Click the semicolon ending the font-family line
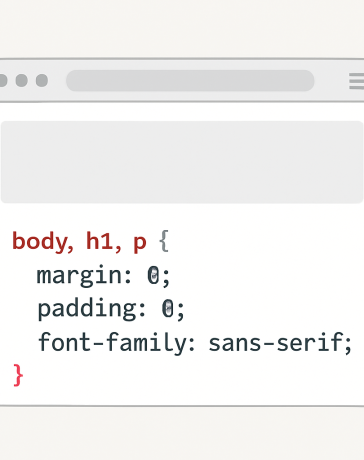364x460 pixels. (x=348, y=345)
